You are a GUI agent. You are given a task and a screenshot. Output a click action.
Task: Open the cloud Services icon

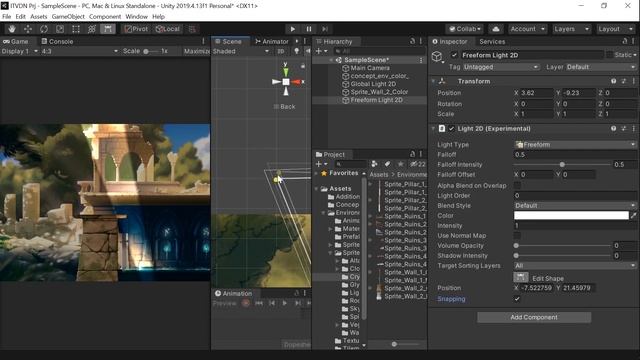pos(496,29)
